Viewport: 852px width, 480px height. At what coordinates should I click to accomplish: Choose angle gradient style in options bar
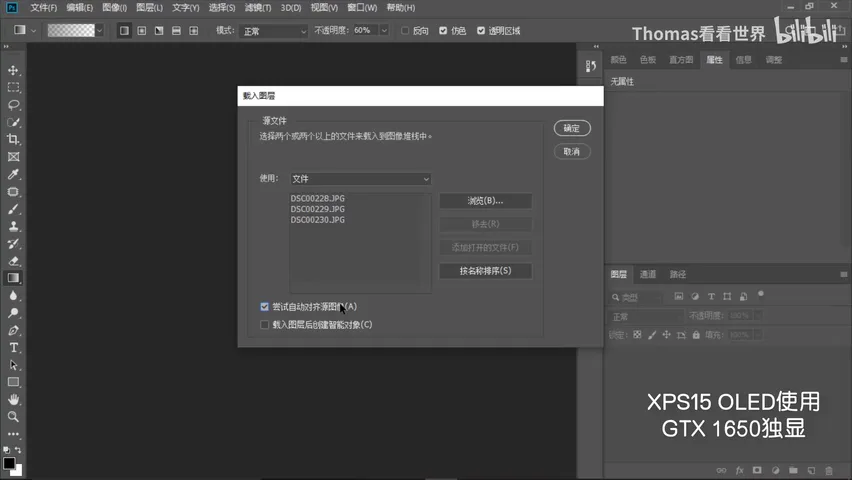tap(159, 31)
